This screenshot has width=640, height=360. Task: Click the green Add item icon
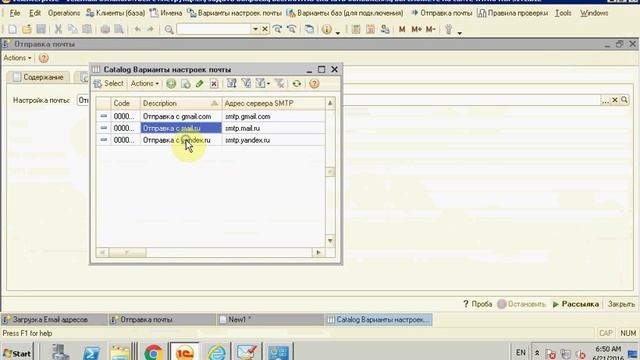(171, 84)
